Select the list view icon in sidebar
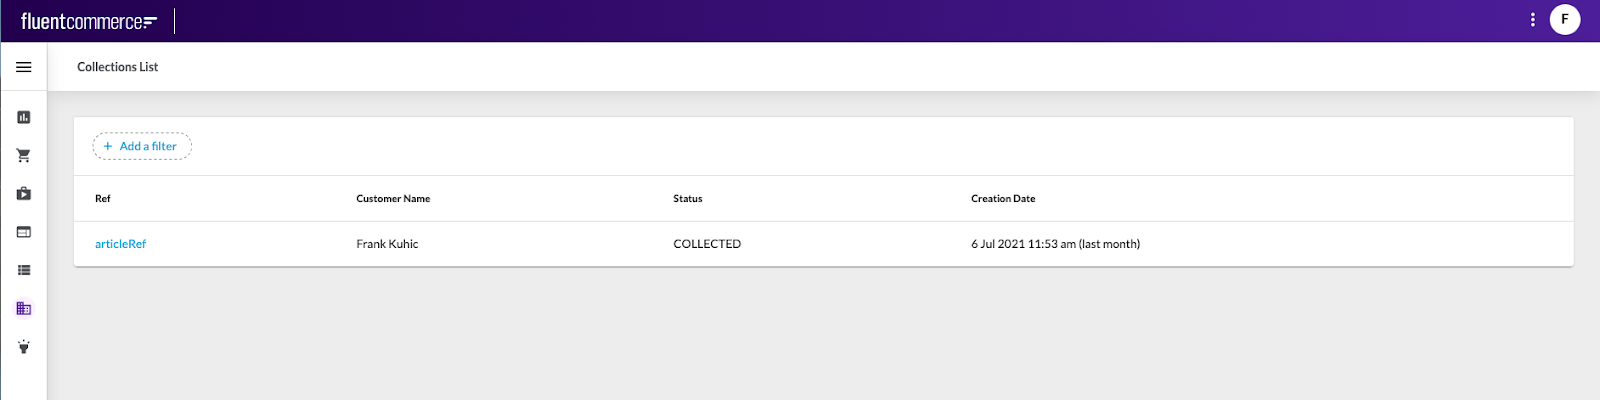Screen dimensions: 1600x400 point(24,270)
